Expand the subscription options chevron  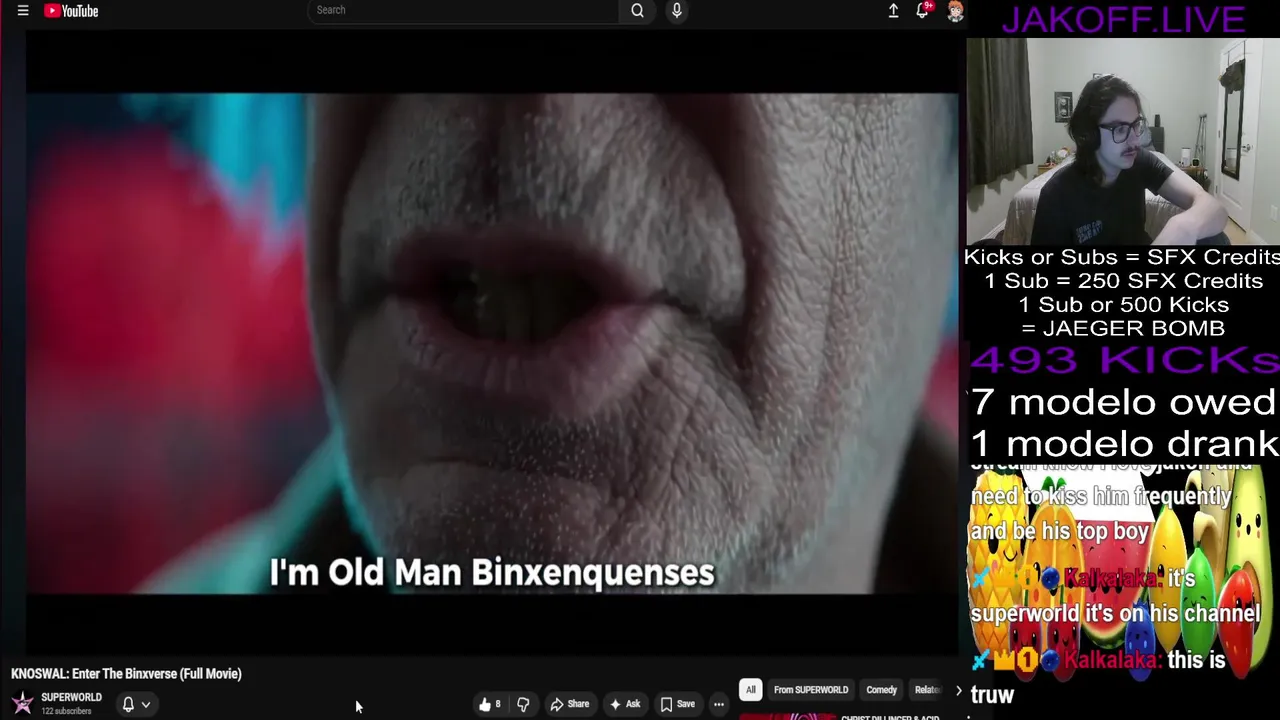pos(146,704)
